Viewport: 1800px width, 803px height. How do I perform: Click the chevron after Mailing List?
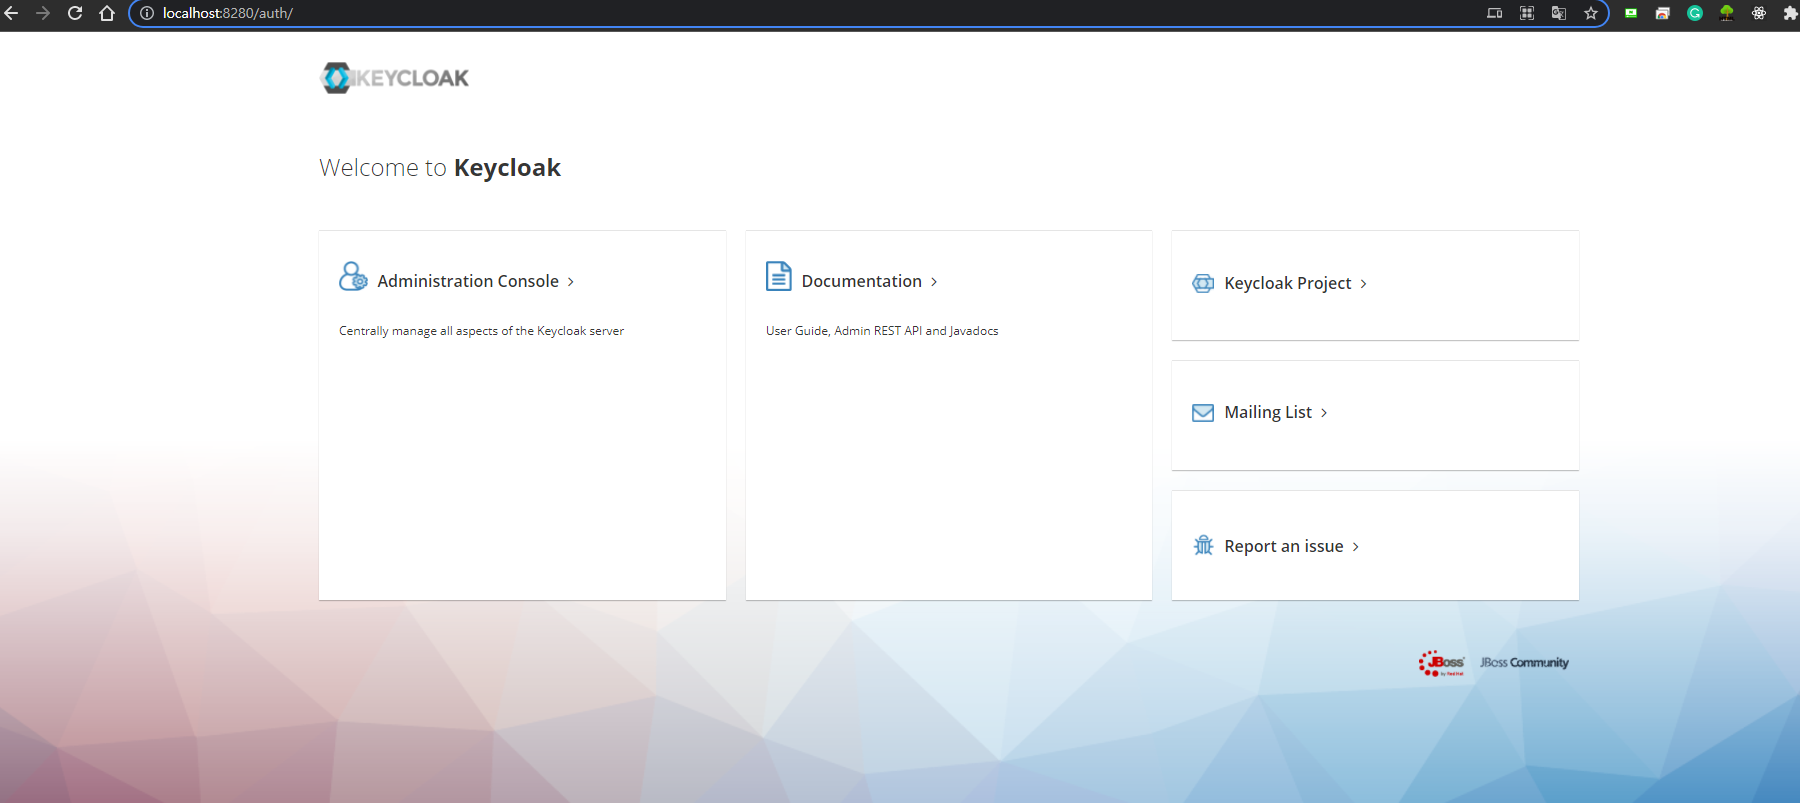pyautogui.click(x=1324, y=413)
